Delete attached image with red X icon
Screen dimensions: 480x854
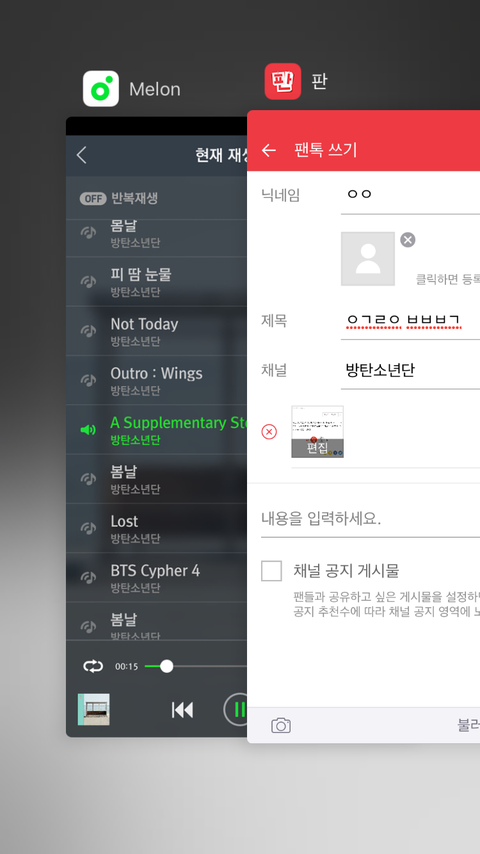point(269,432)
